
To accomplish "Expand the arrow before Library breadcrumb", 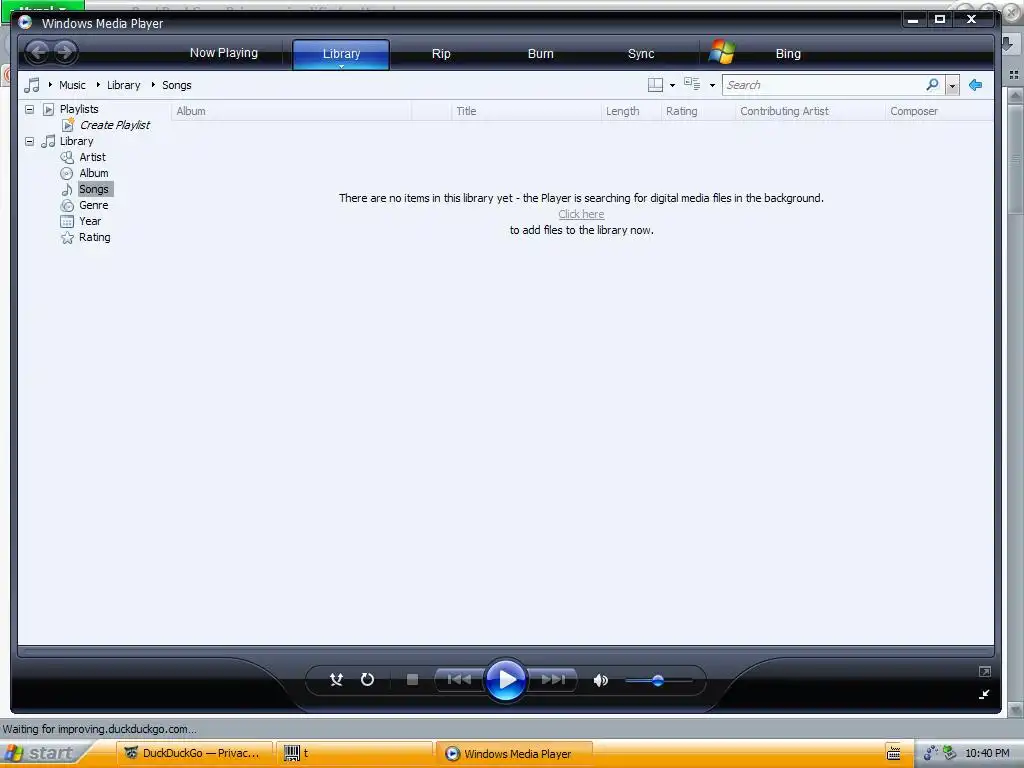I will pos(98,84).
